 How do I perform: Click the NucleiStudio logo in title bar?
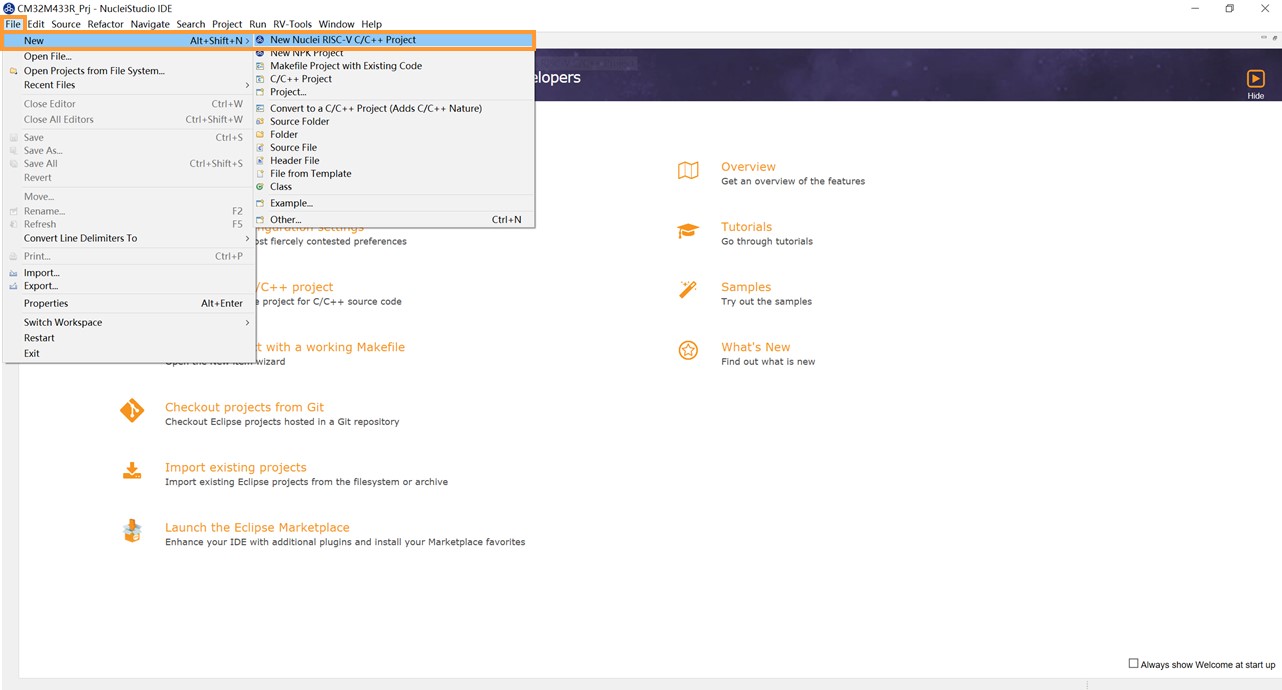point(9,8)
